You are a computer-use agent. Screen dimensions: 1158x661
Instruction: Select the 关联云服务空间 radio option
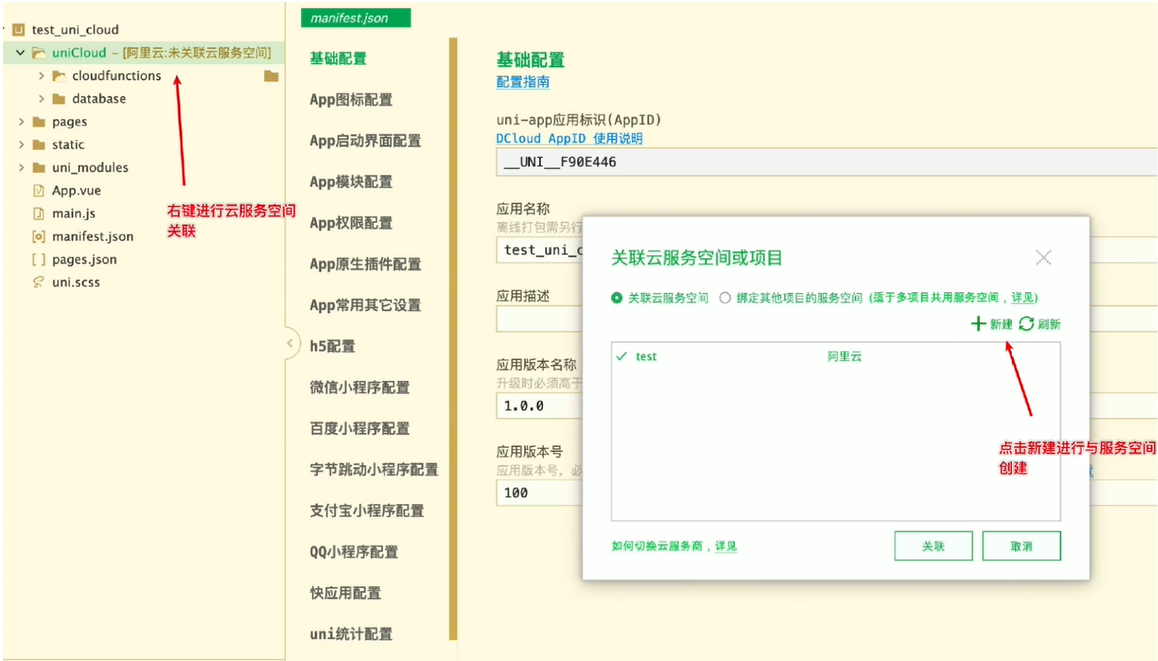(x=617, y=298)
